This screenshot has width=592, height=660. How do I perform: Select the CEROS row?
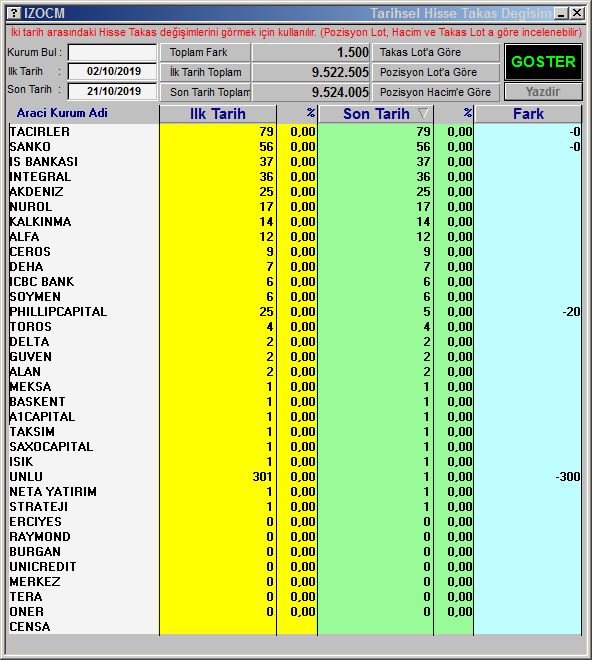point(295,252)
